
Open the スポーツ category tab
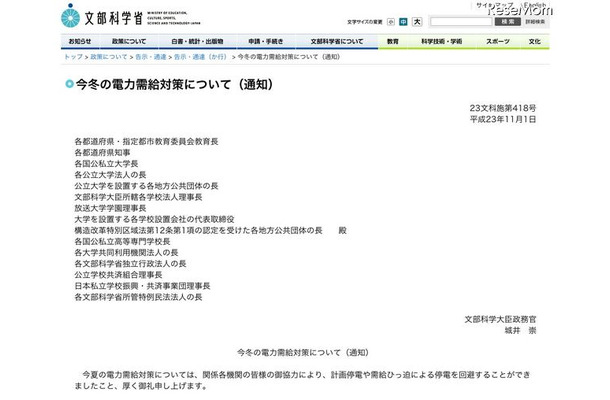498,41
